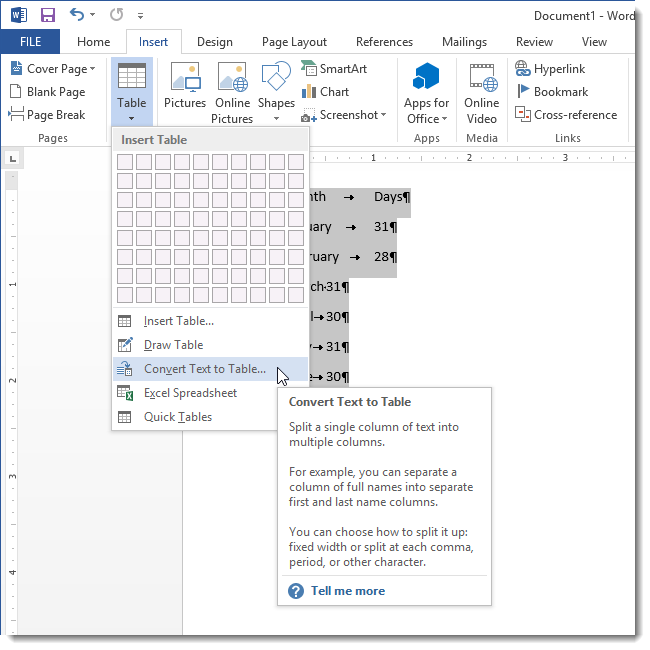650x650 pixels.
Task: Click the blue help question mark icon
Action: click(296, 591)
